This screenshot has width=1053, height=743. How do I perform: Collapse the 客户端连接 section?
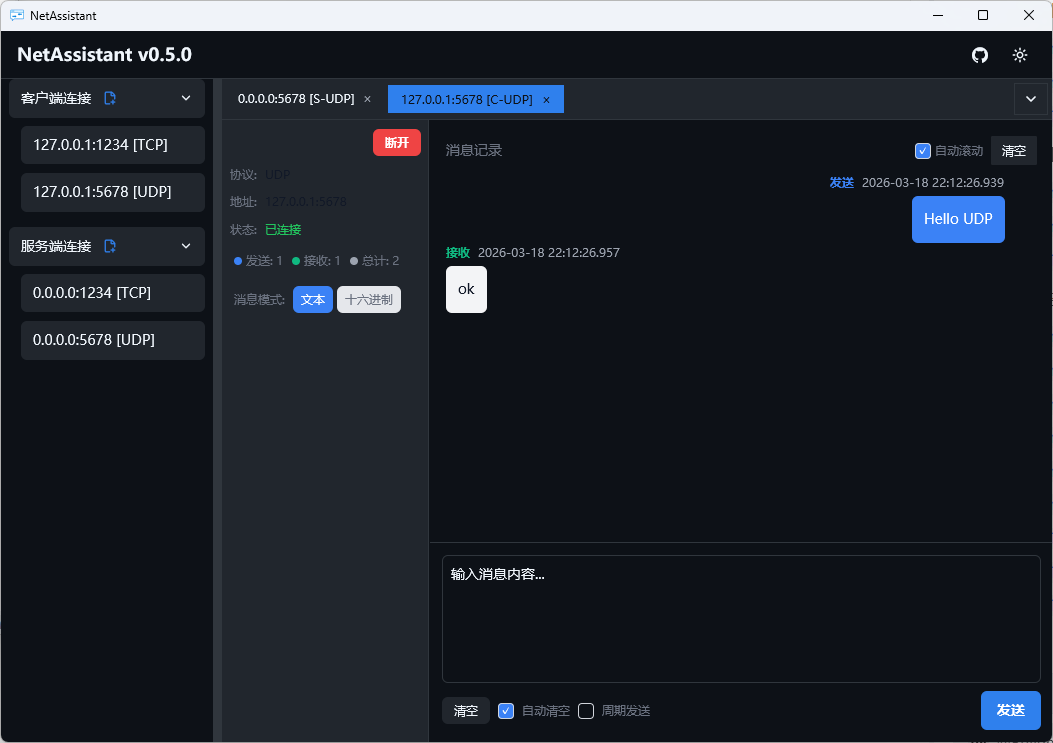(185, 98)
